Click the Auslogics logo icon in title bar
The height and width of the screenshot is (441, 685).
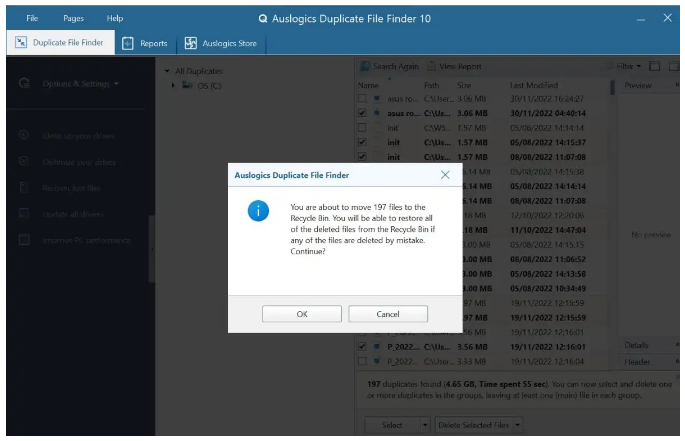pos(263,19)
